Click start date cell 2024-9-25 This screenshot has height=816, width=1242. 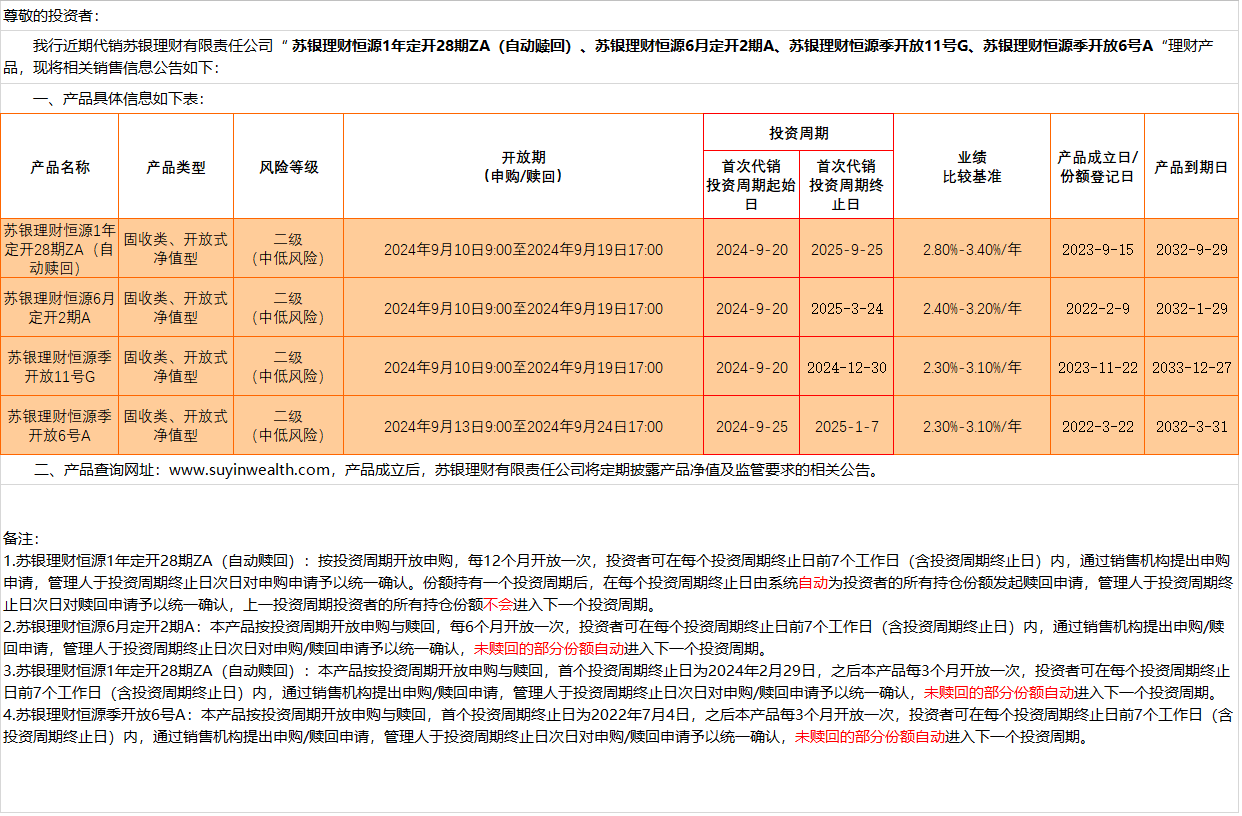751,427
